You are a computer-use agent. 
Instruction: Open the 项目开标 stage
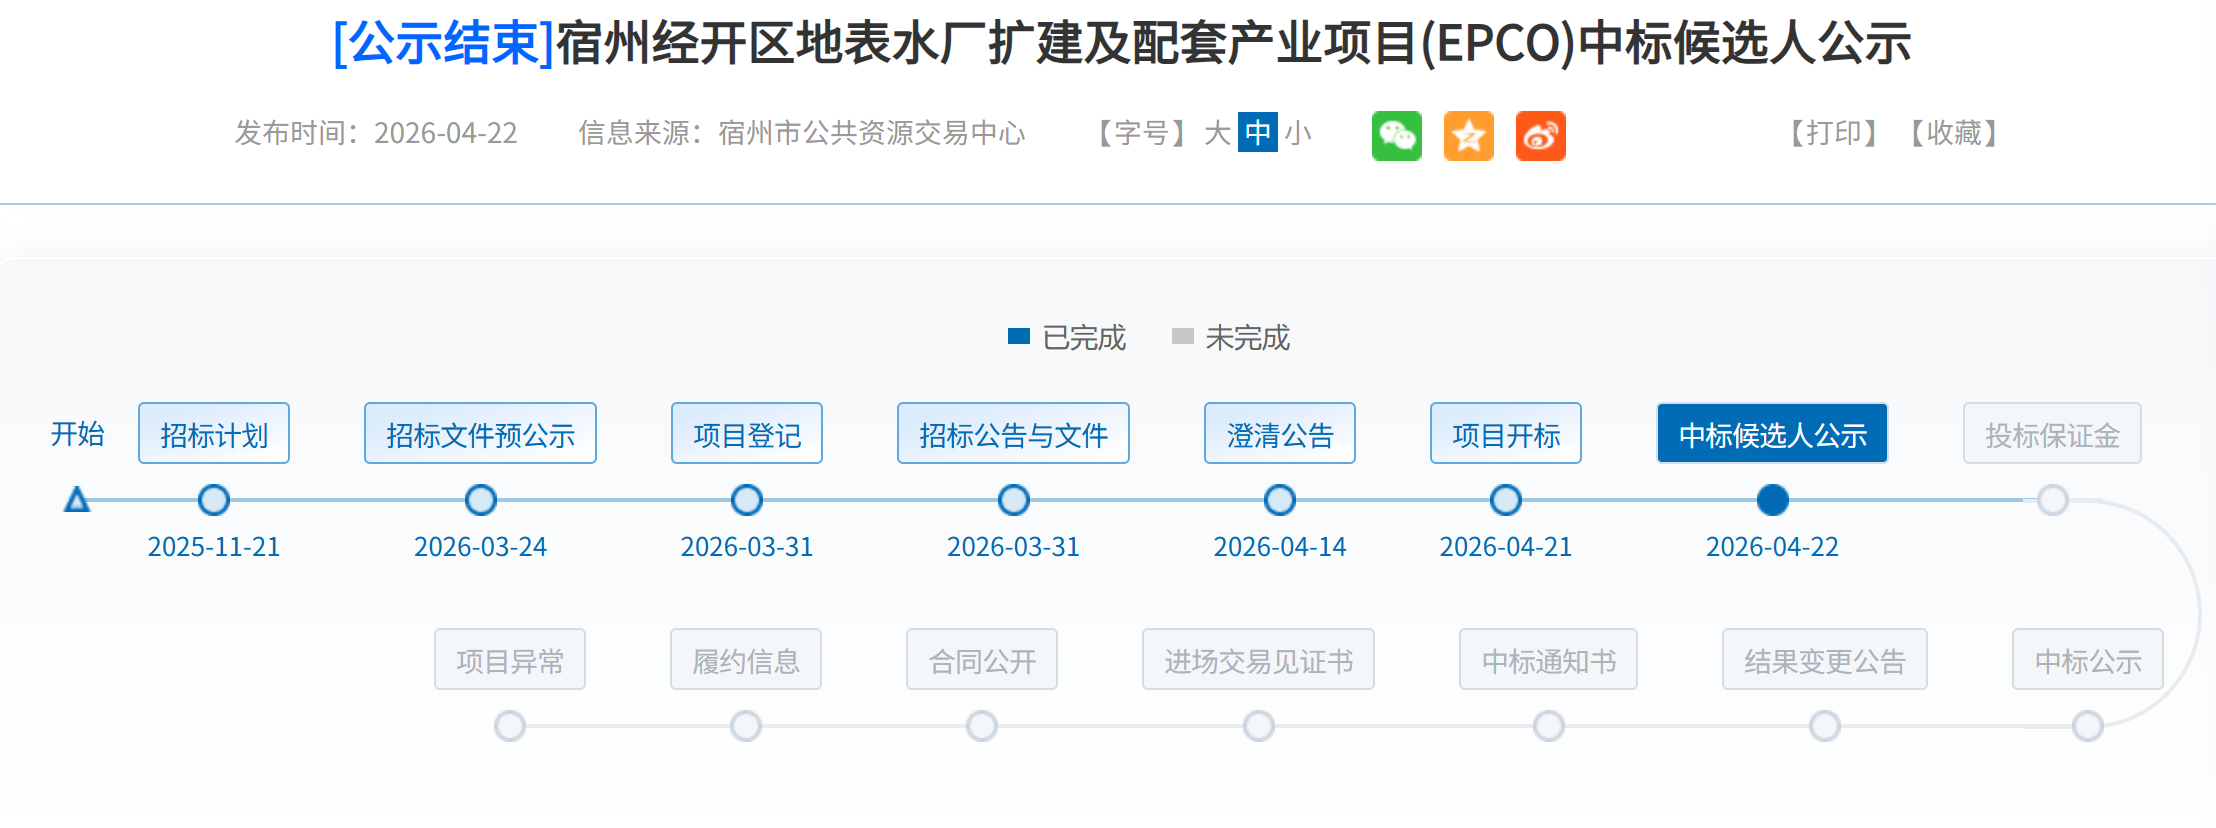pyautogui.click(x=1506, y=434)
